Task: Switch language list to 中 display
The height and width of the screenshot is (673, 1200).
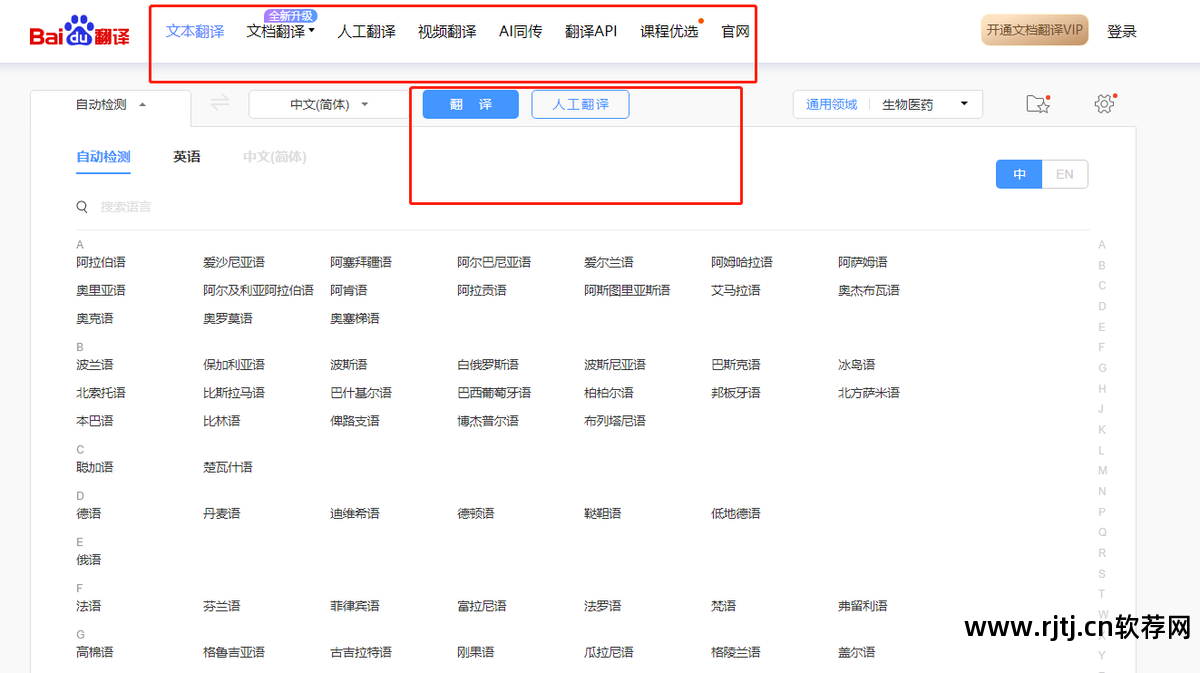Action: click(x=1019, y=174)
